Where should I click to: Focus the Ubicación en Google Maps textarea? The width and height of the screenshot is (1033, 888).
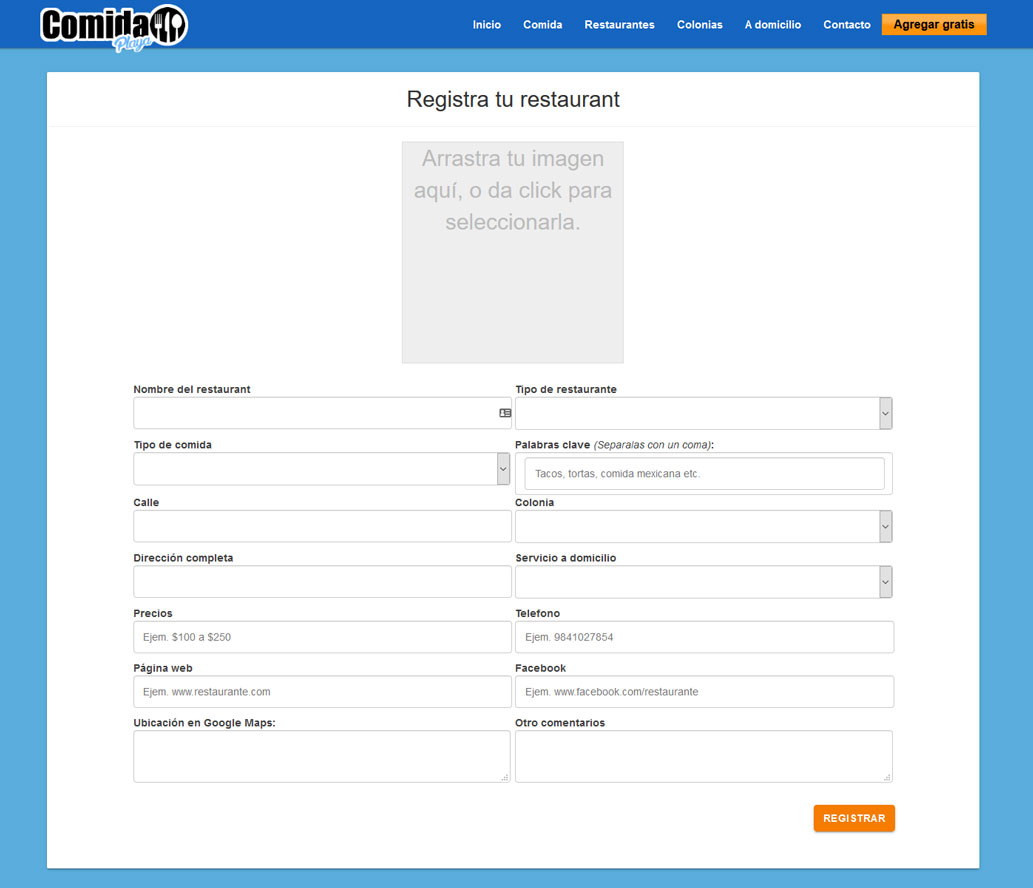321,756
